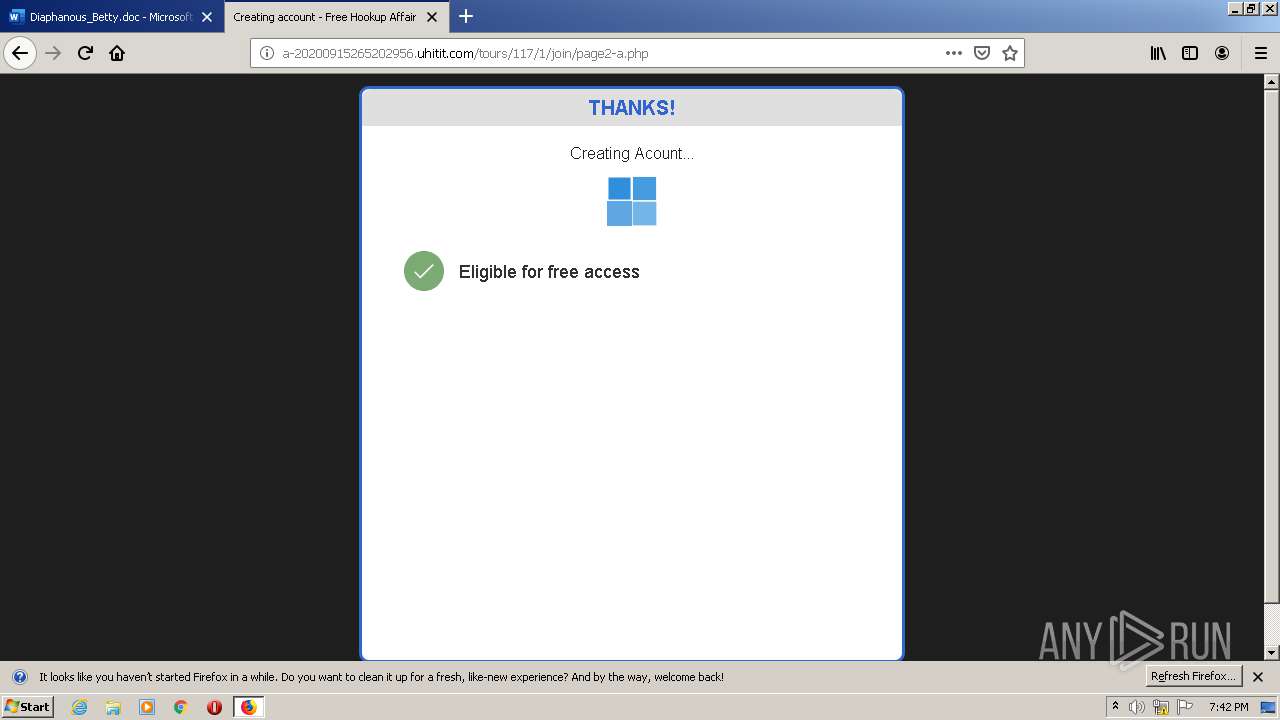Click green checkmark for free access

click(x=424, y=271)
